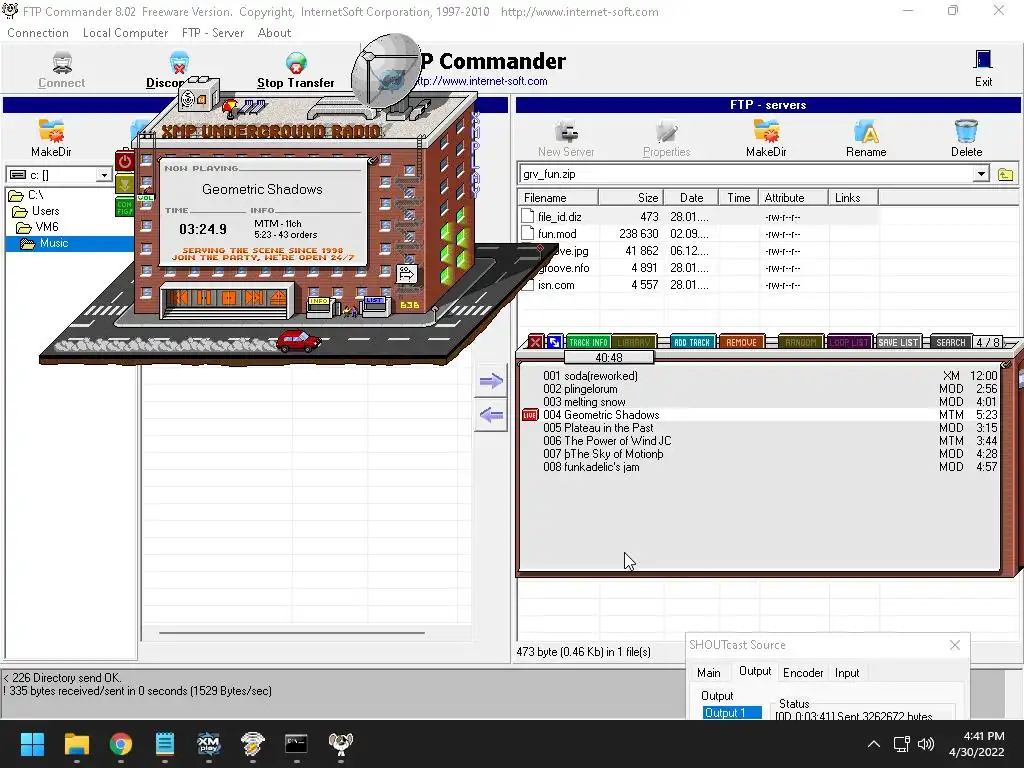Open XMPlay green CONFIG button
This screenshot has width=1024, height=768.
(x=124, y=207)
